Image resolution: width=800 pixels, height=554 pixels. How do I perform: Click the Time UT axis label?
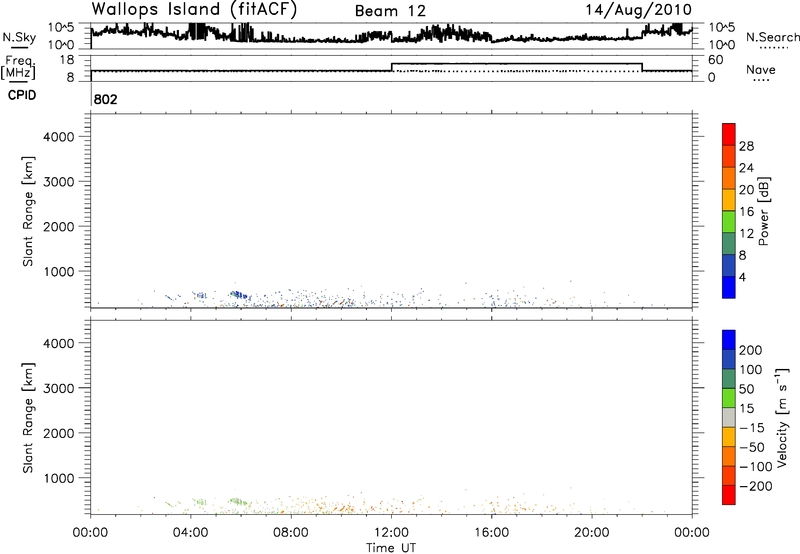click(391, 548)
